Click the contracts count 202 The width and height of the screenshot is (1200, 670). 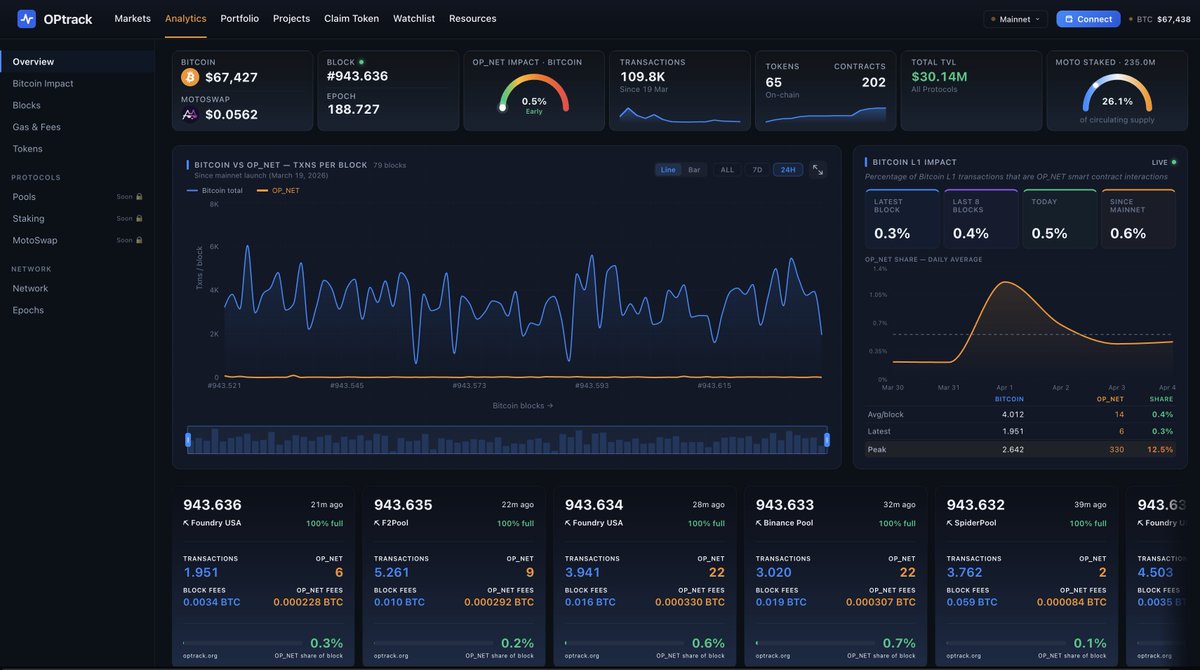click(874, 82)
